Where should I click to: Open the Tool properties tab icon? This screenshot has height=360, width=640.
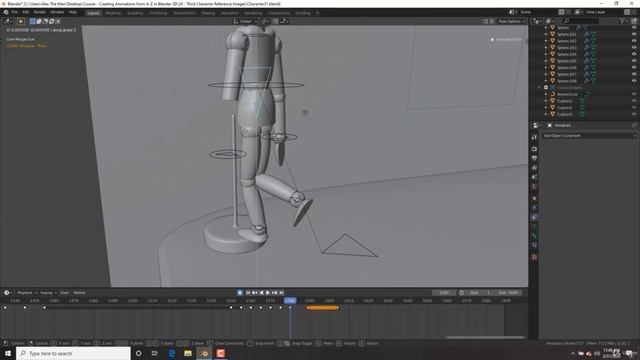[x=534, y=138]
